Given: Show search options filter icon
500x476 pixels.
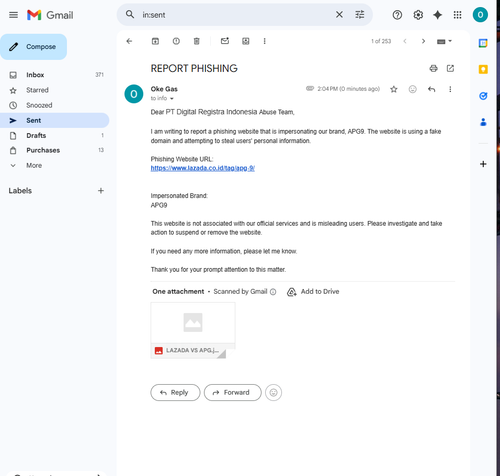Looking at the screenshot, I should coord(360,15).
